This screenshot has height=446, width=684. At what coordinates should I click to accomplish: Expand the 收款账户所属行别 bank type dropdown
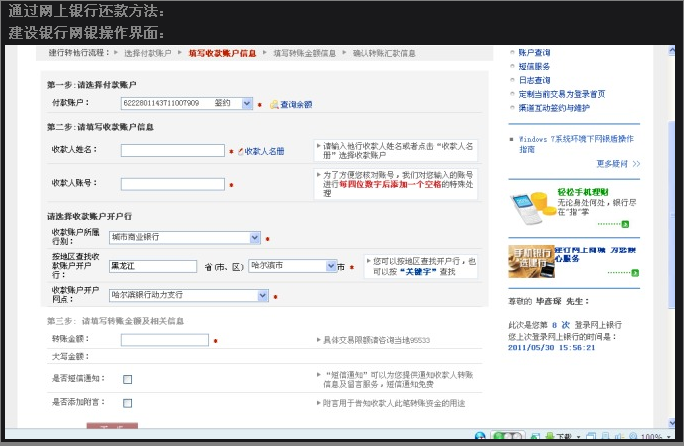pyautogui.click(x=255, y=238)
